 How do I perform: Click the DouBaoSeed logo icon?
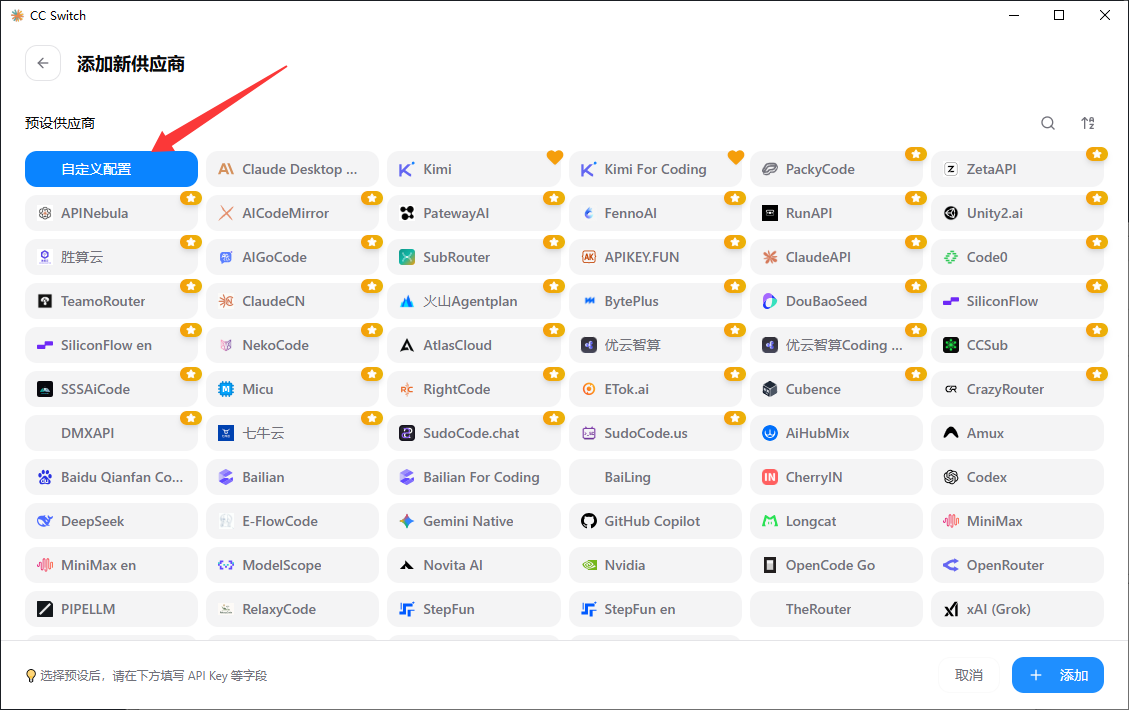click(x=770, y=301)
